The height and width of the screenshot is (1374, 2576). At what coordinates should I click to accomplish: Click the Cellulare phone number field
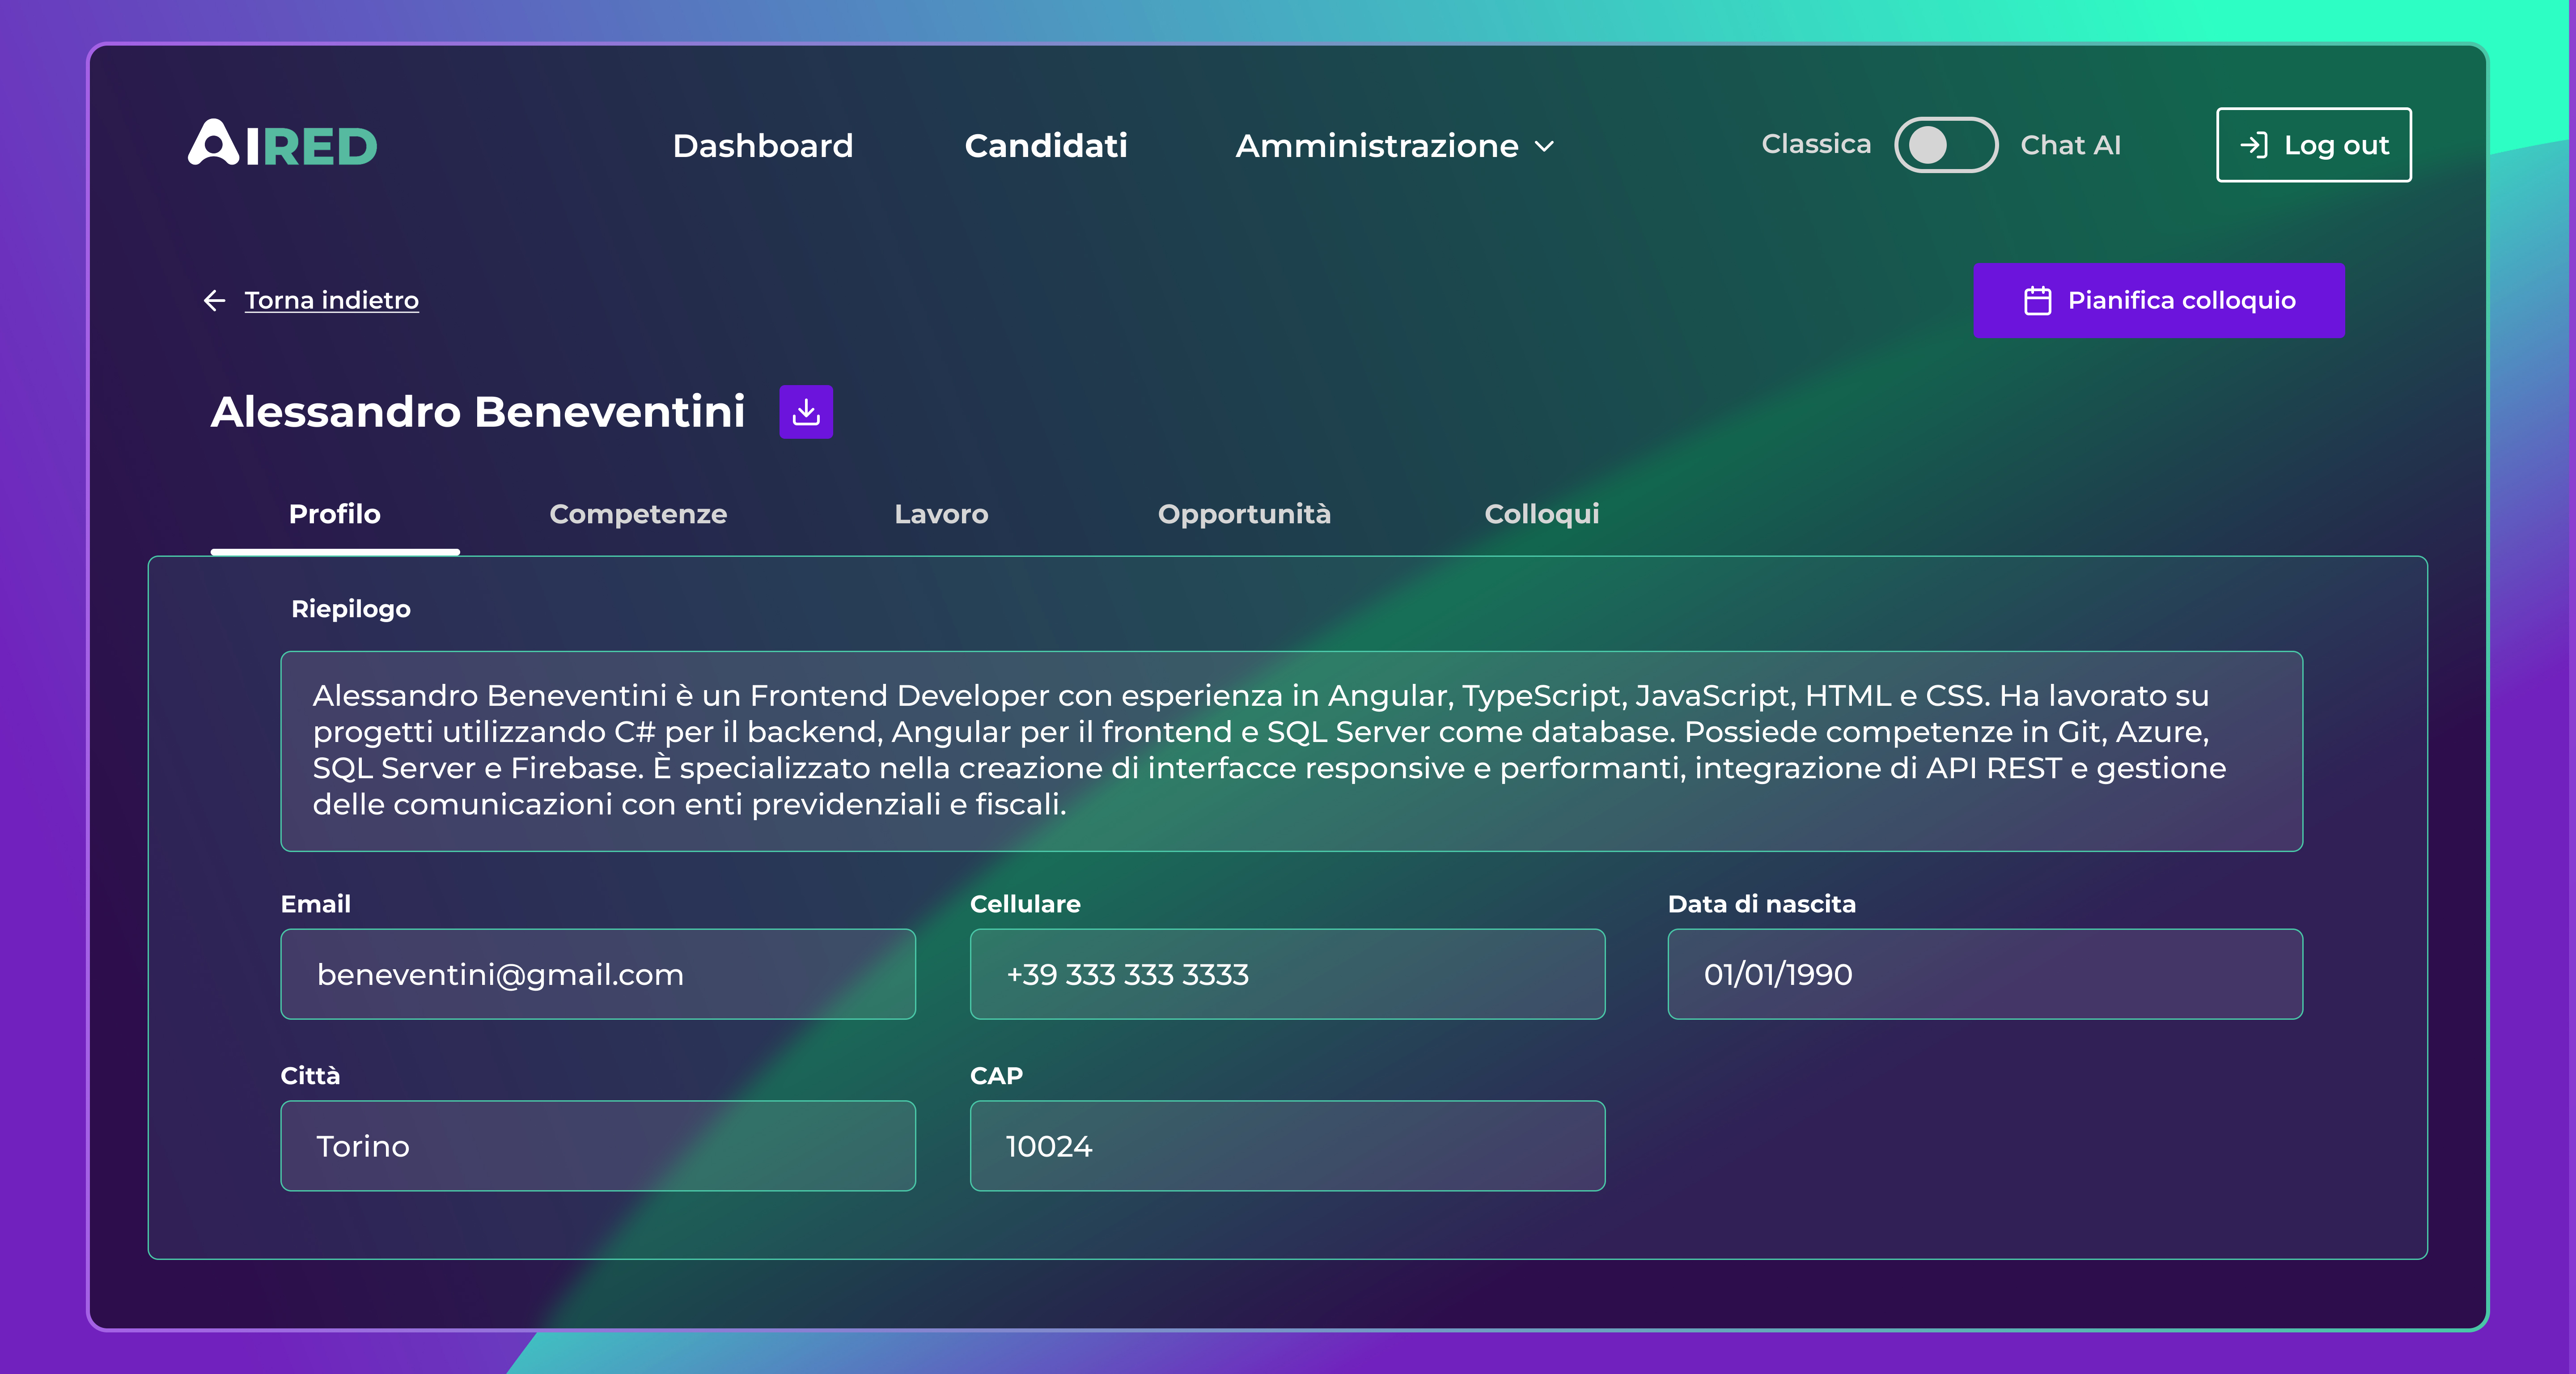1288,974
